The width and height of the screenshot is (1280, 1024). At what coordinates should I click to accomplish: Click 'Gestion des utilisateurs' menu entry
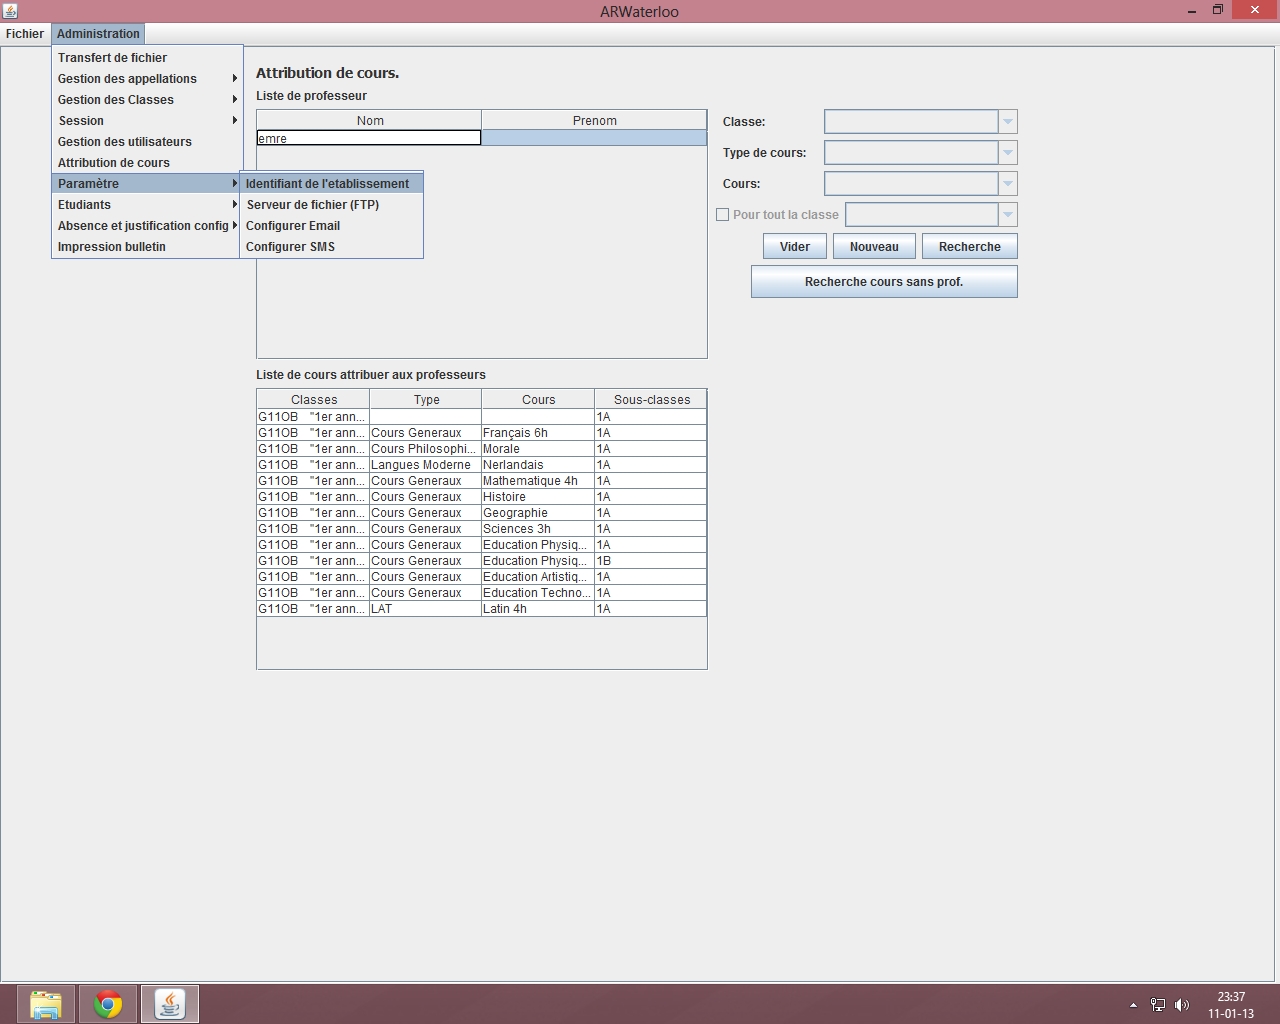click(x=125, y=142)
